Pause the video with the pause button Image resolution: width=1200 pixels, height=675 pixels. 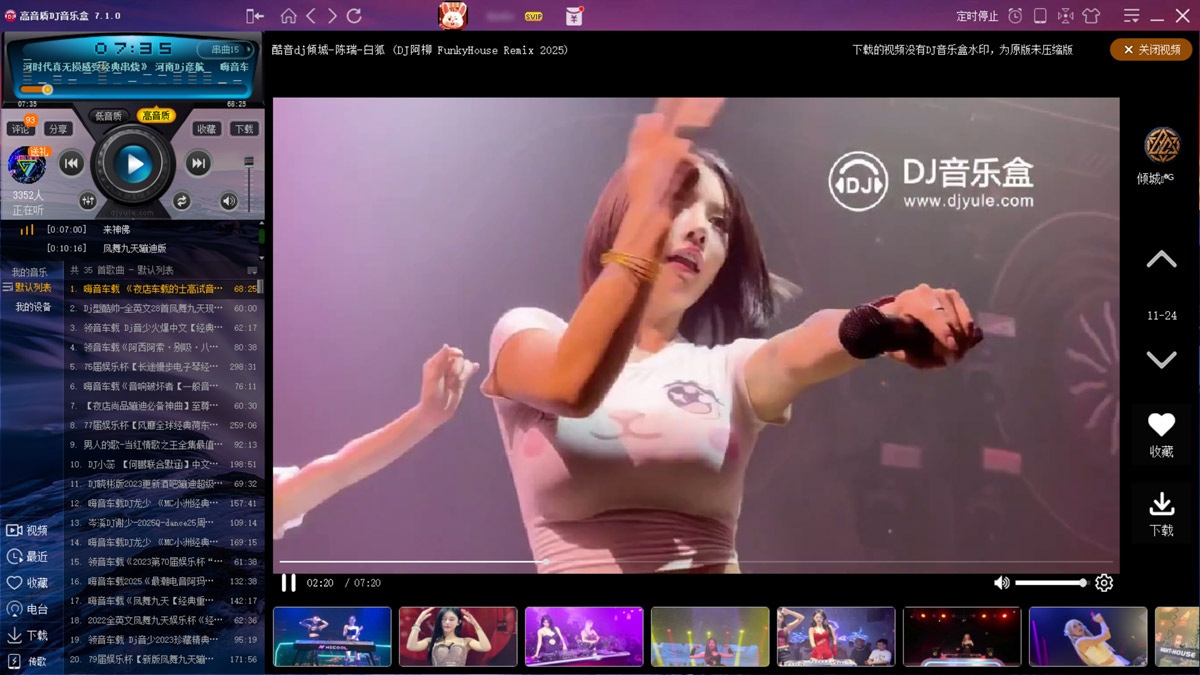click(288, 583)
